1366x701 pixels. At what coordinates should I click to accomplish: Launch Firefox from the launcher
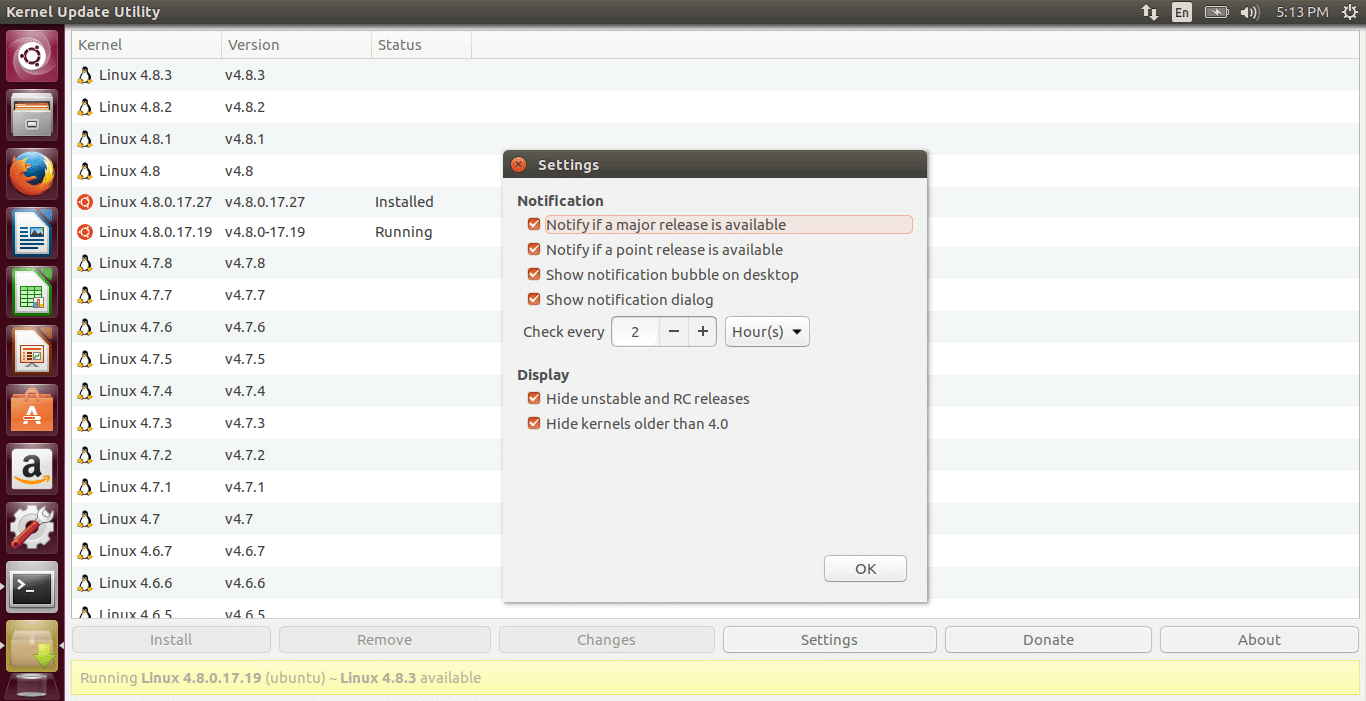[x=33, y=174]
